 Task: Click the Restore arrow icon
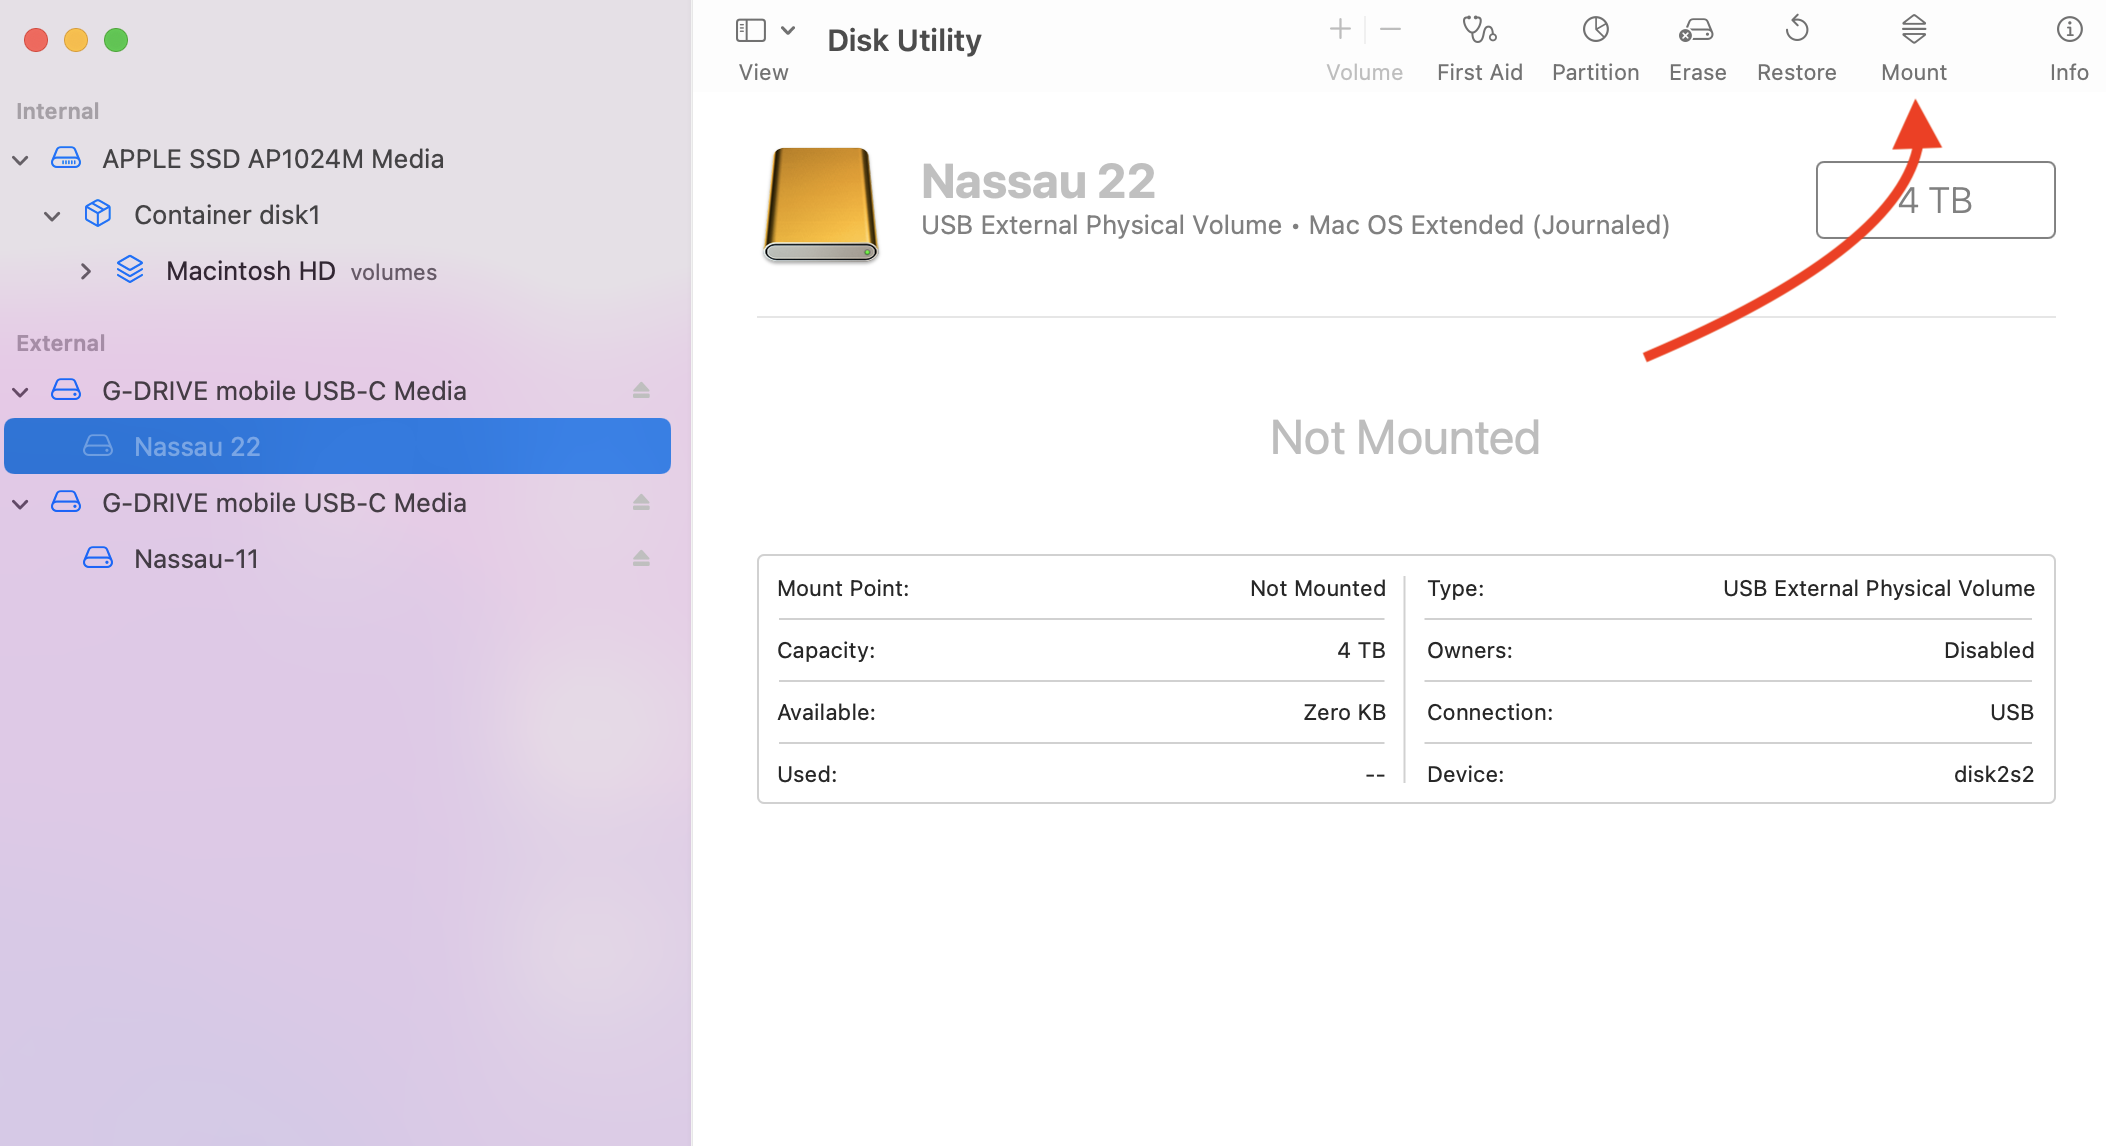(x=1796, y=30)
